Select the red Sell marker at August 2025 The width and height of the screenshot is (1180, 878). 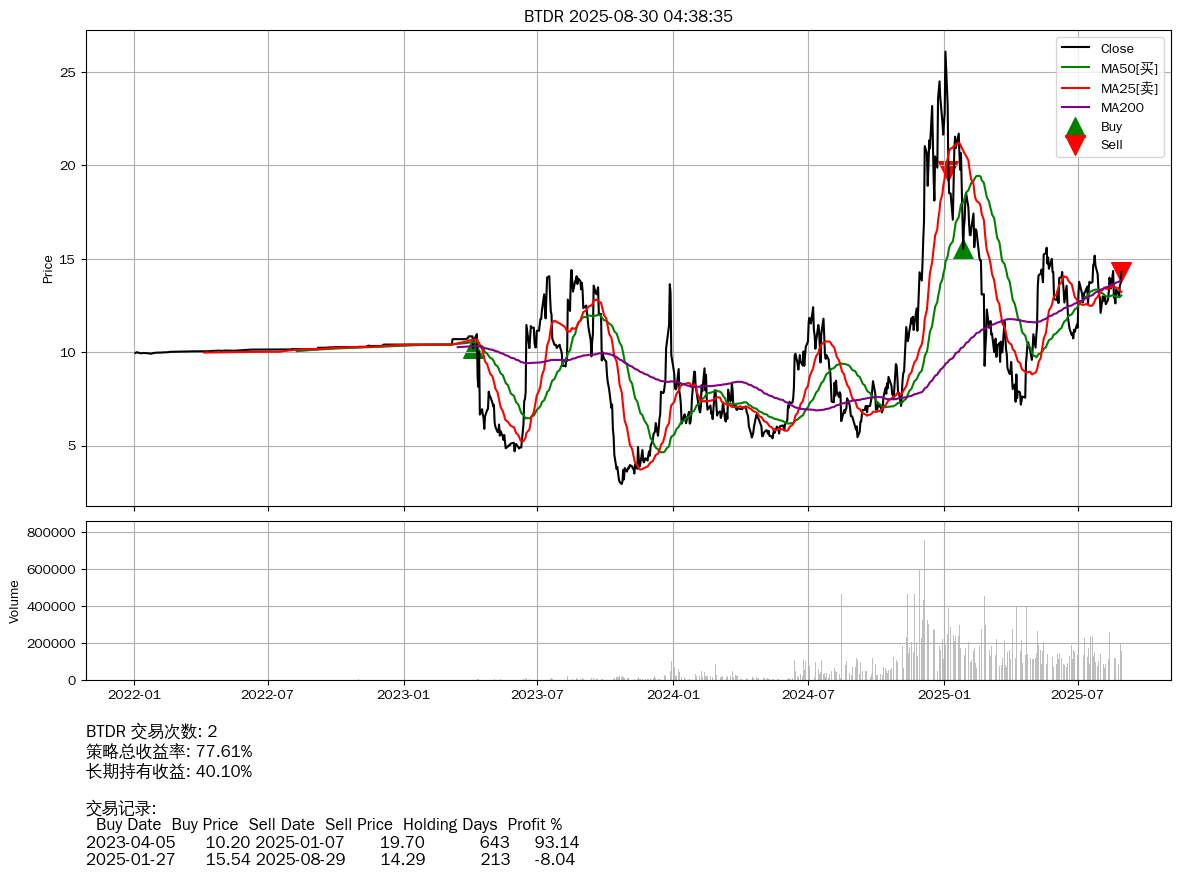[1121, 271]
